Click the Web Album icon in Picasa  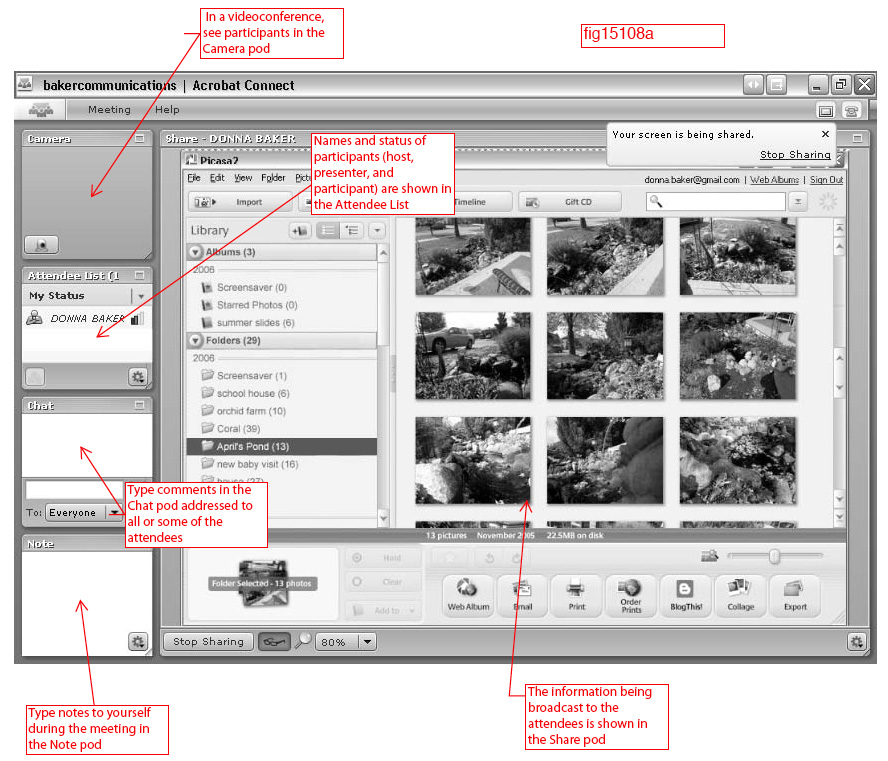click(x=468, y=595)
